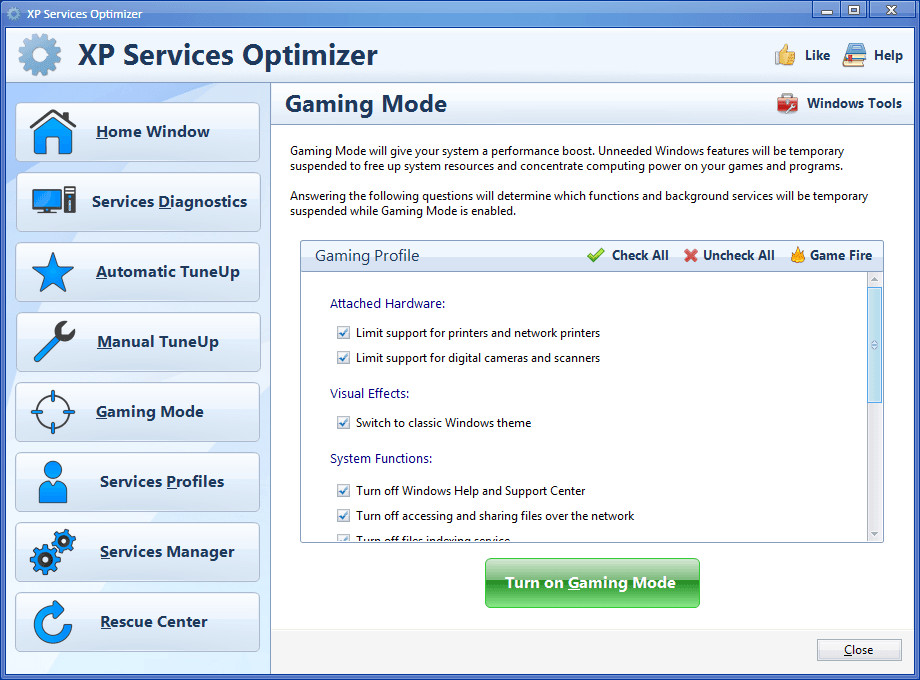The image size is (920, 680).
Task: Click the Help text in header
Action: (x=888, y=55)
